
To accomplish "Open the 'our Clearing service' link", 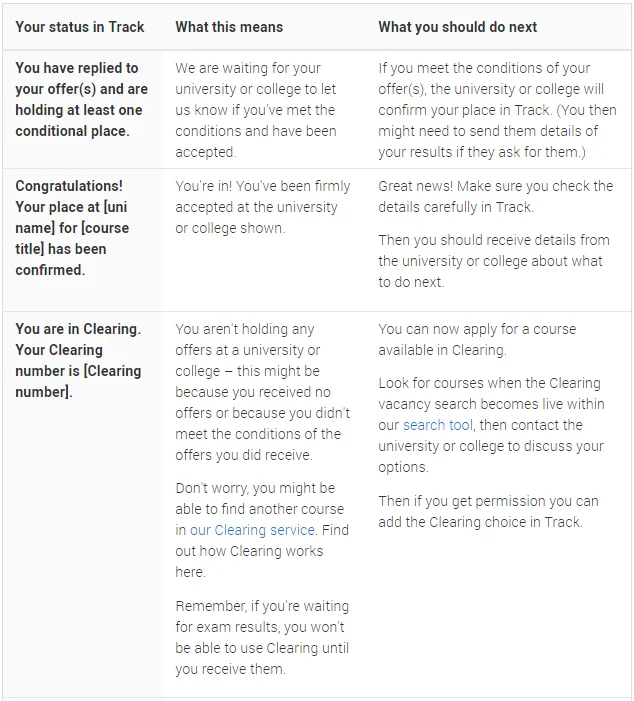I will click(x=252, y=530).
